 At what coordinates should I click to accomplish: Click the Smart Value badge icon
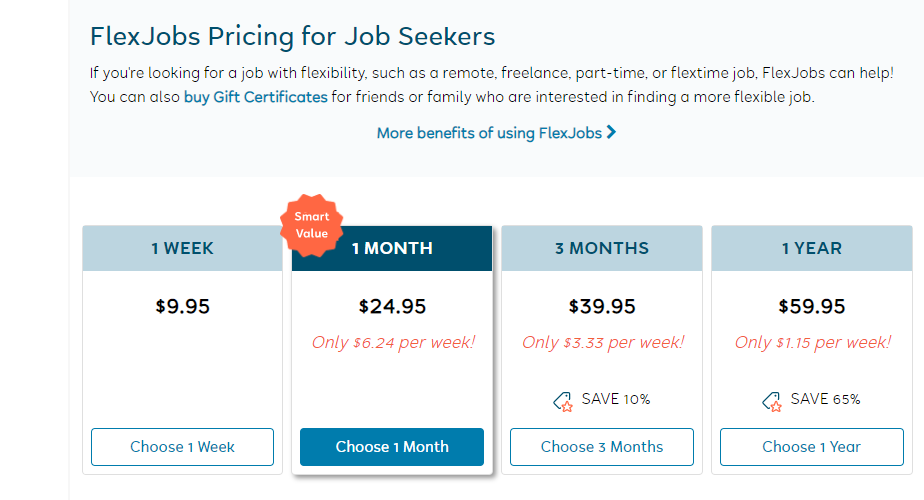click(311, 225)
